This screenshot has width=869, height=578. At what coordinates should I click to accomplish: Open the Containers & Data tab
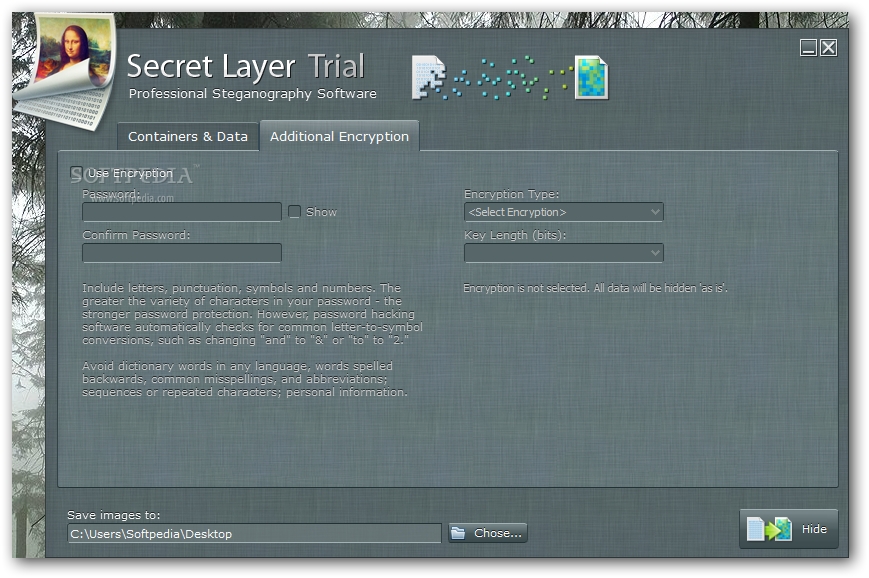(188, 136)
